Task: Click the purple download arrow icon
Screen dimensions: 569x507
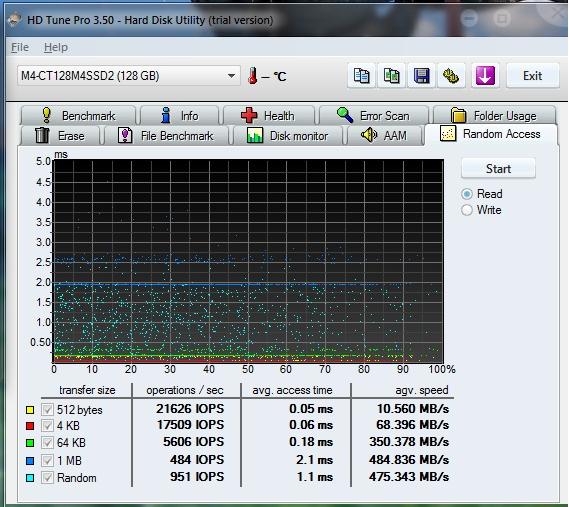Action: tap(485, 76)
